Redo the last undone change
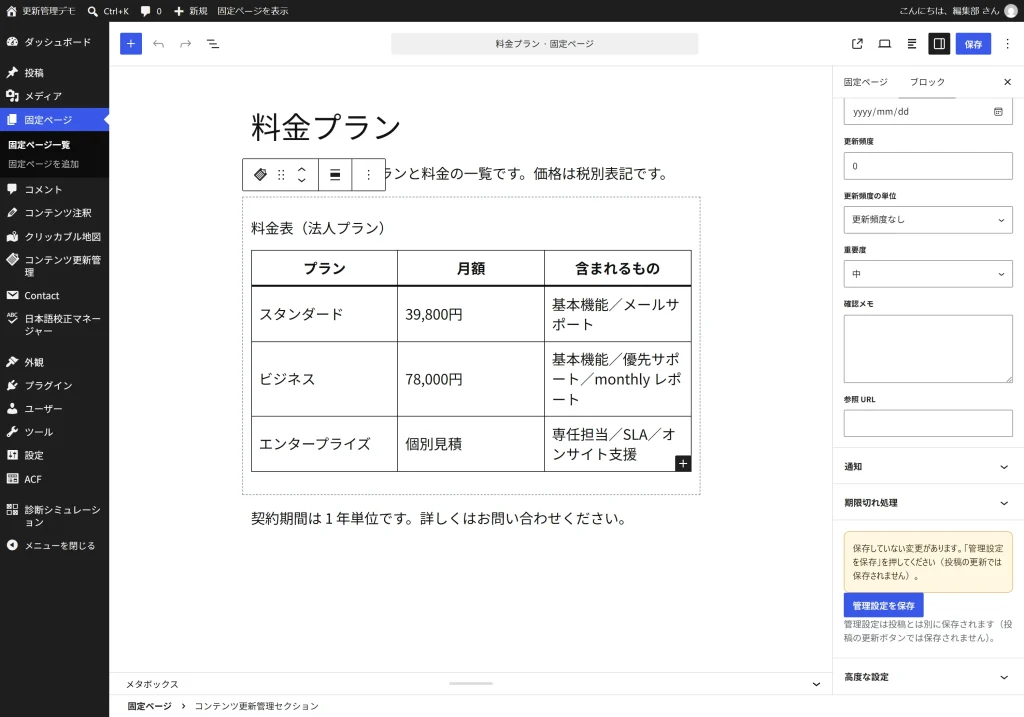The height and width of the screenshot is (717, 1024). (x=185, y=44)
